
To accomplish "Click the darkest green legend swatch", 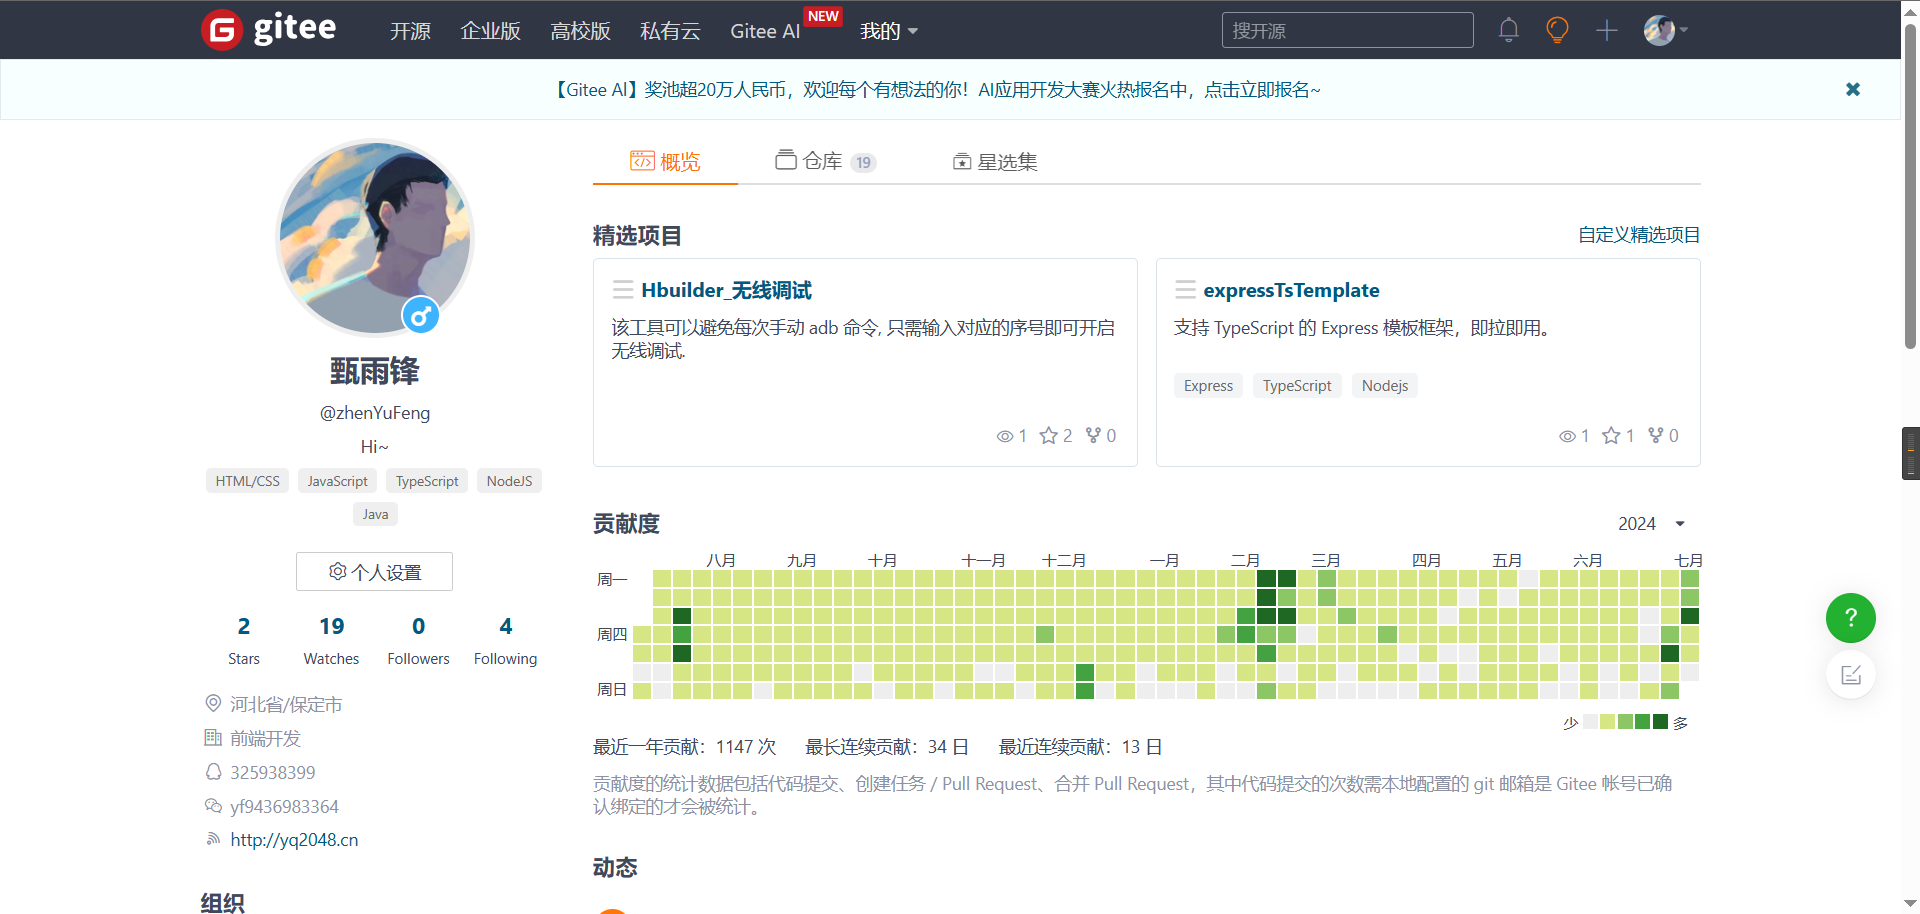I will click(1661, 722).
